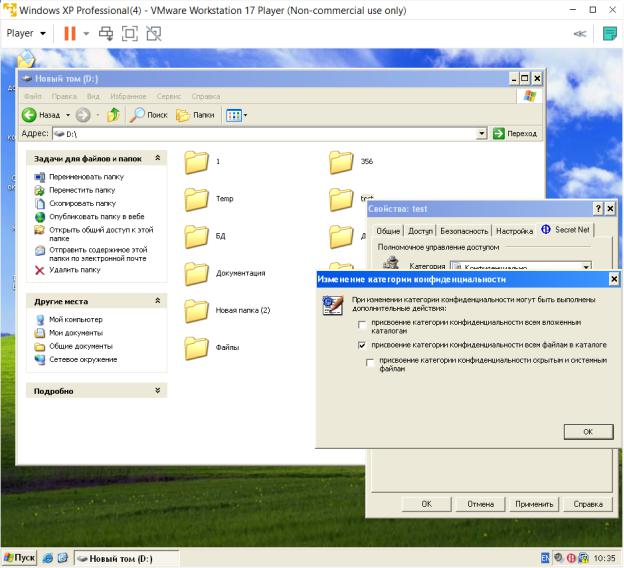Enable assigning category to all nested directories
This screenshot has width=624, height=568.
tap(362, 325)
